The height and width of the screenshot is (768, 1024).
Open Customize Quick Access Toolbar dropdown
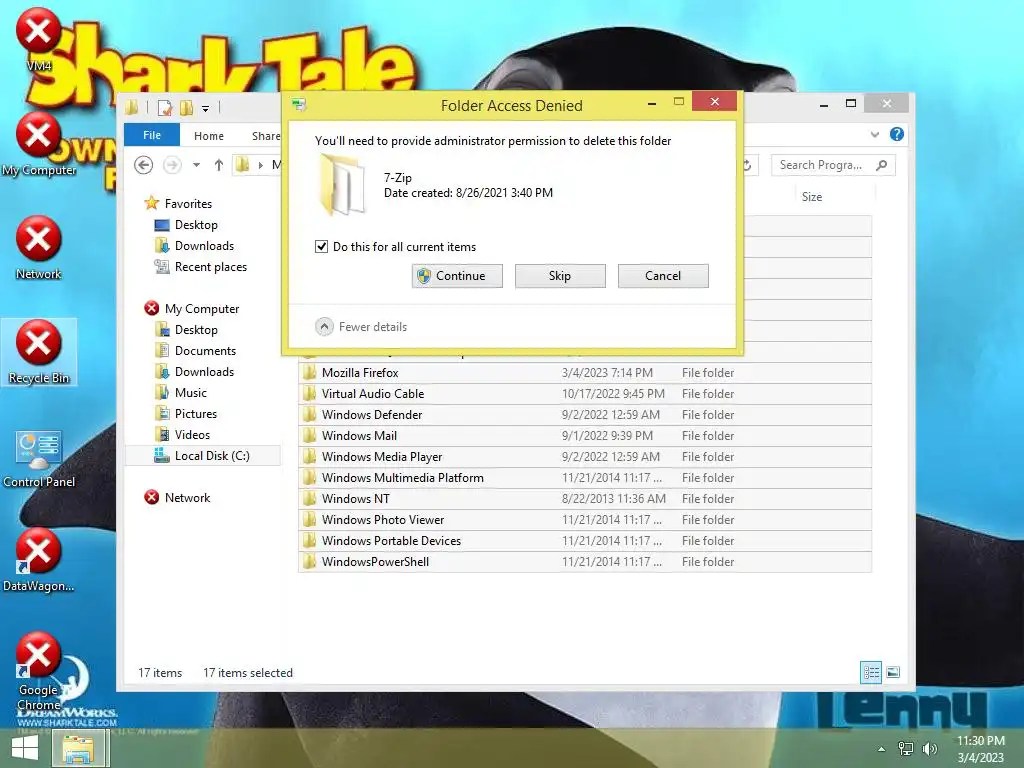pyautogui.click(x=205, y=108)
